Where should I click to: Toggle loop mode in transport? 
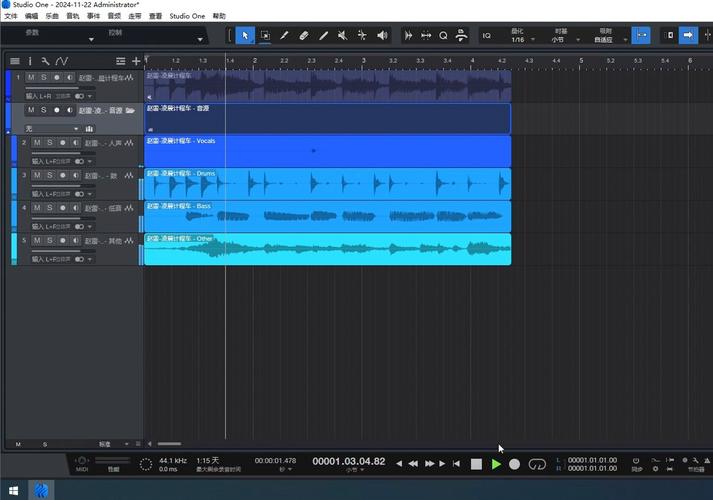(x=537, y=464)
